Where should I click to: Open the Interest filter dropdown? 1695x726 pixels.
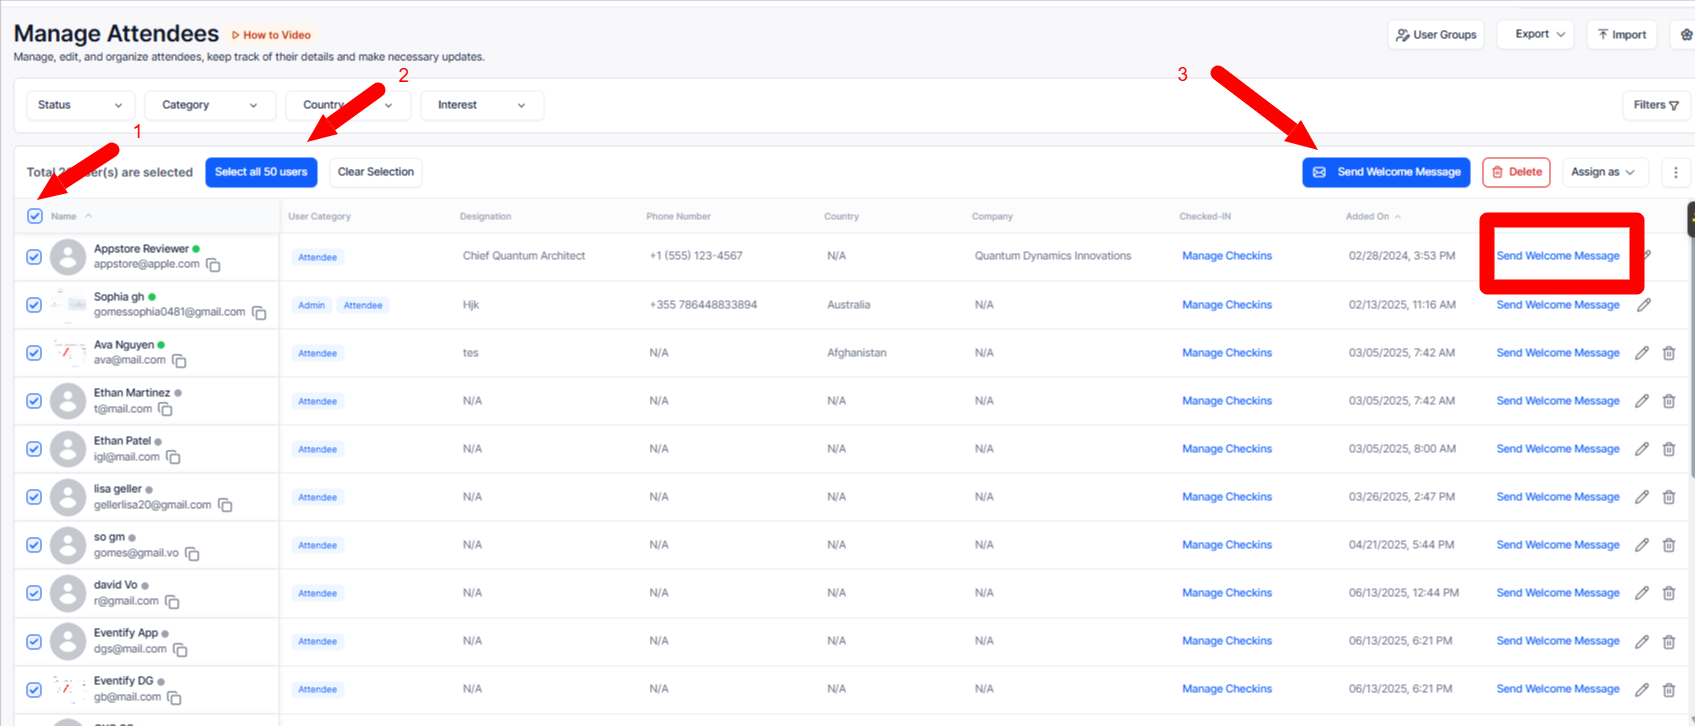[482, 105]
